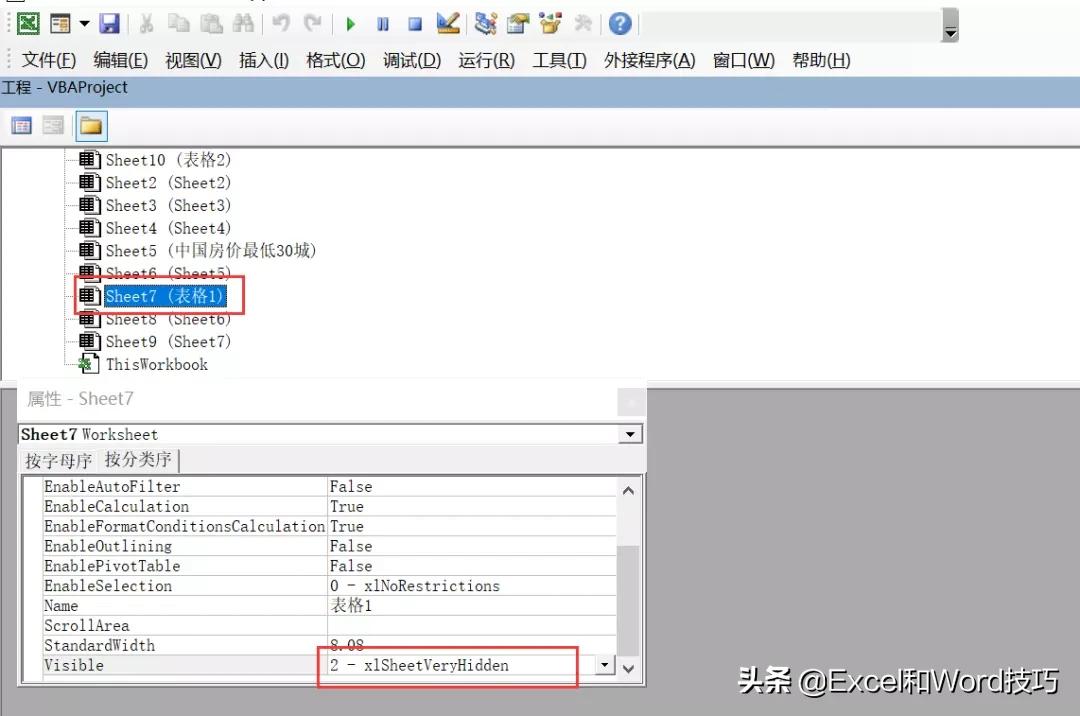Screen dimensions: 1080x716
Task: Open the Object Browser
Action: [549, 22]
